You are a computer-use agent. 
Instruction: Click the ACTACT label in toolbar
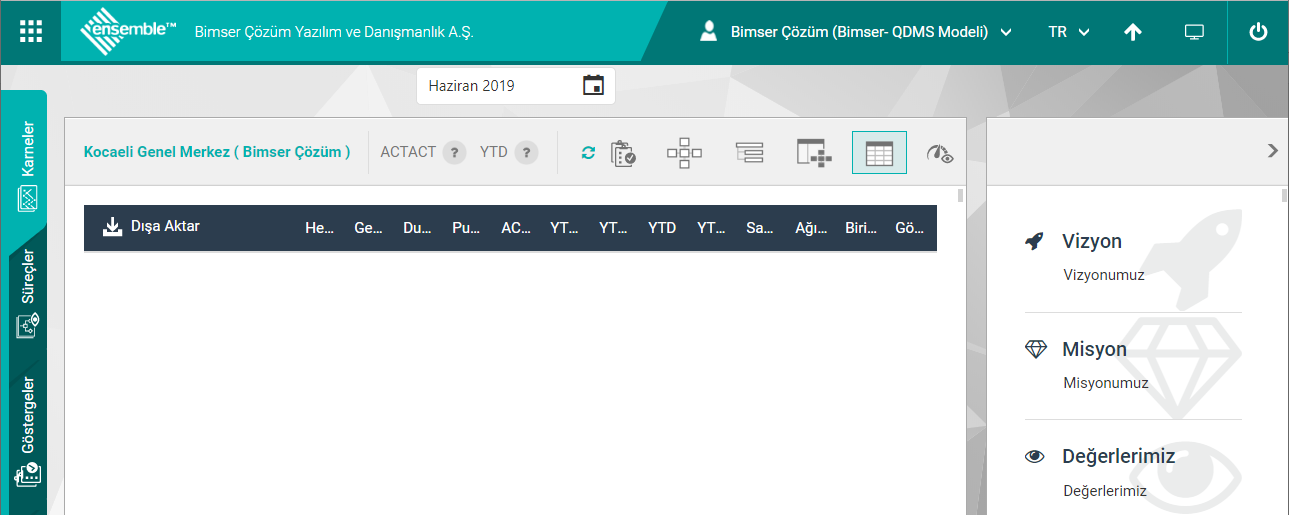pyautogui.click(x=408, y=152)
